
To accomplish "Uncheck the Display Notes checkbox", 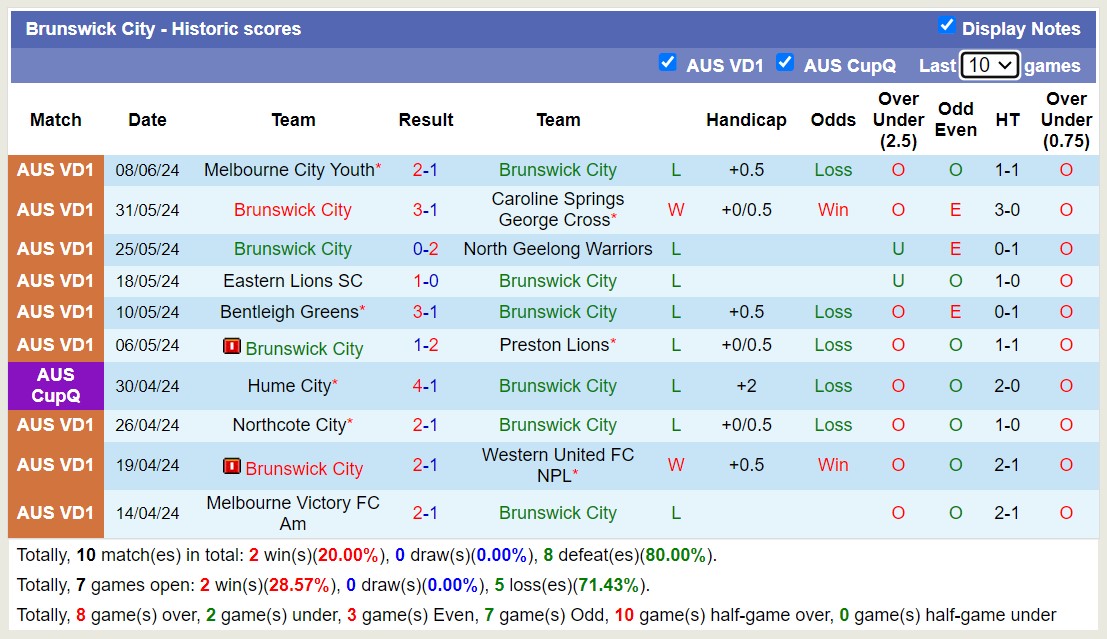I will [x=947, y=25].
